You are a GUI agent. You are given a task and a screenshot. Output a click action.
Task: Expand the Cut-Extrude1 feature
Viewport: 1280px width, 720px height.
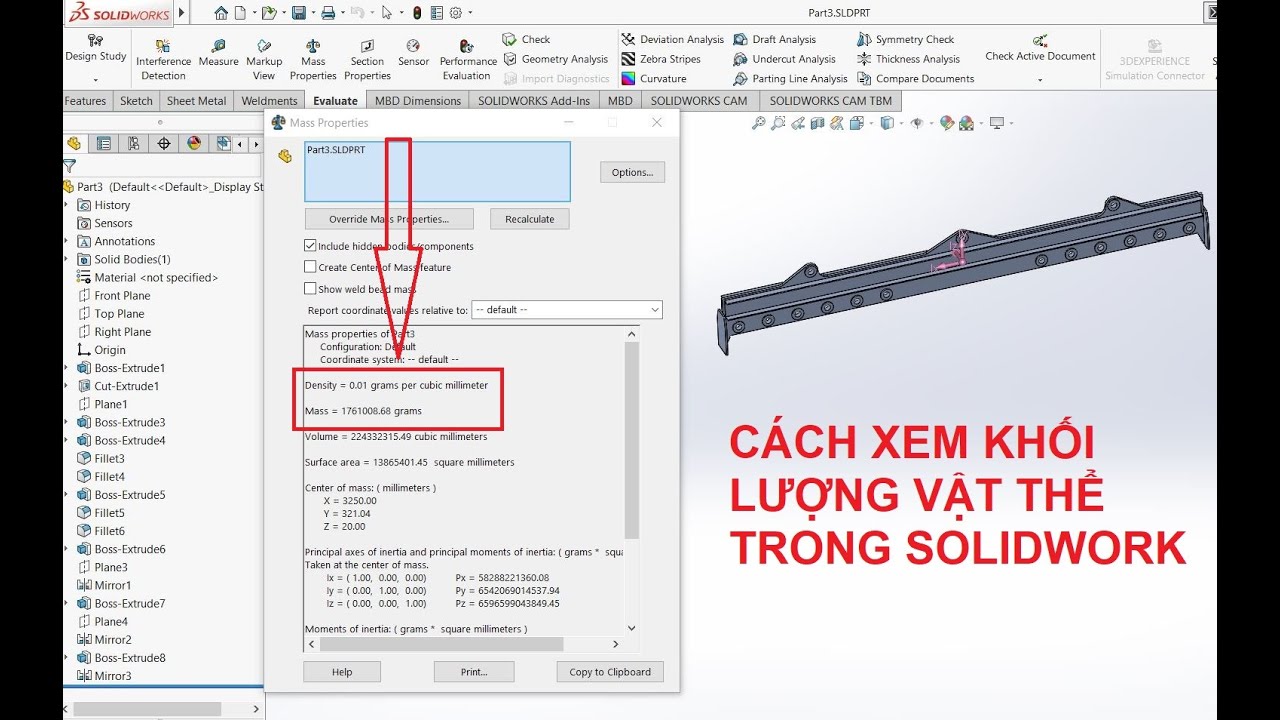(x=67, y=386)
